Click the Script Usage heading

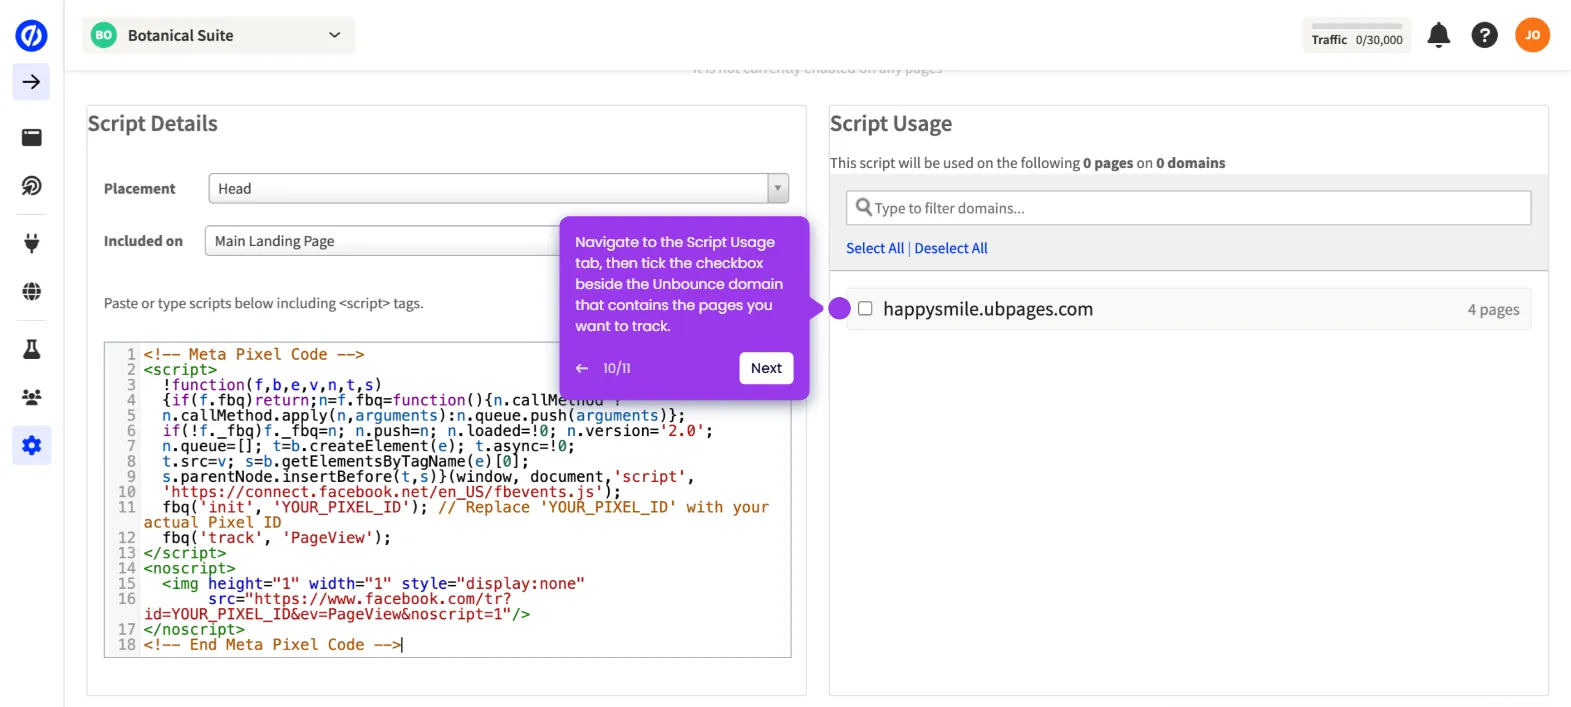pyautogui.click(x=891, y=124)
